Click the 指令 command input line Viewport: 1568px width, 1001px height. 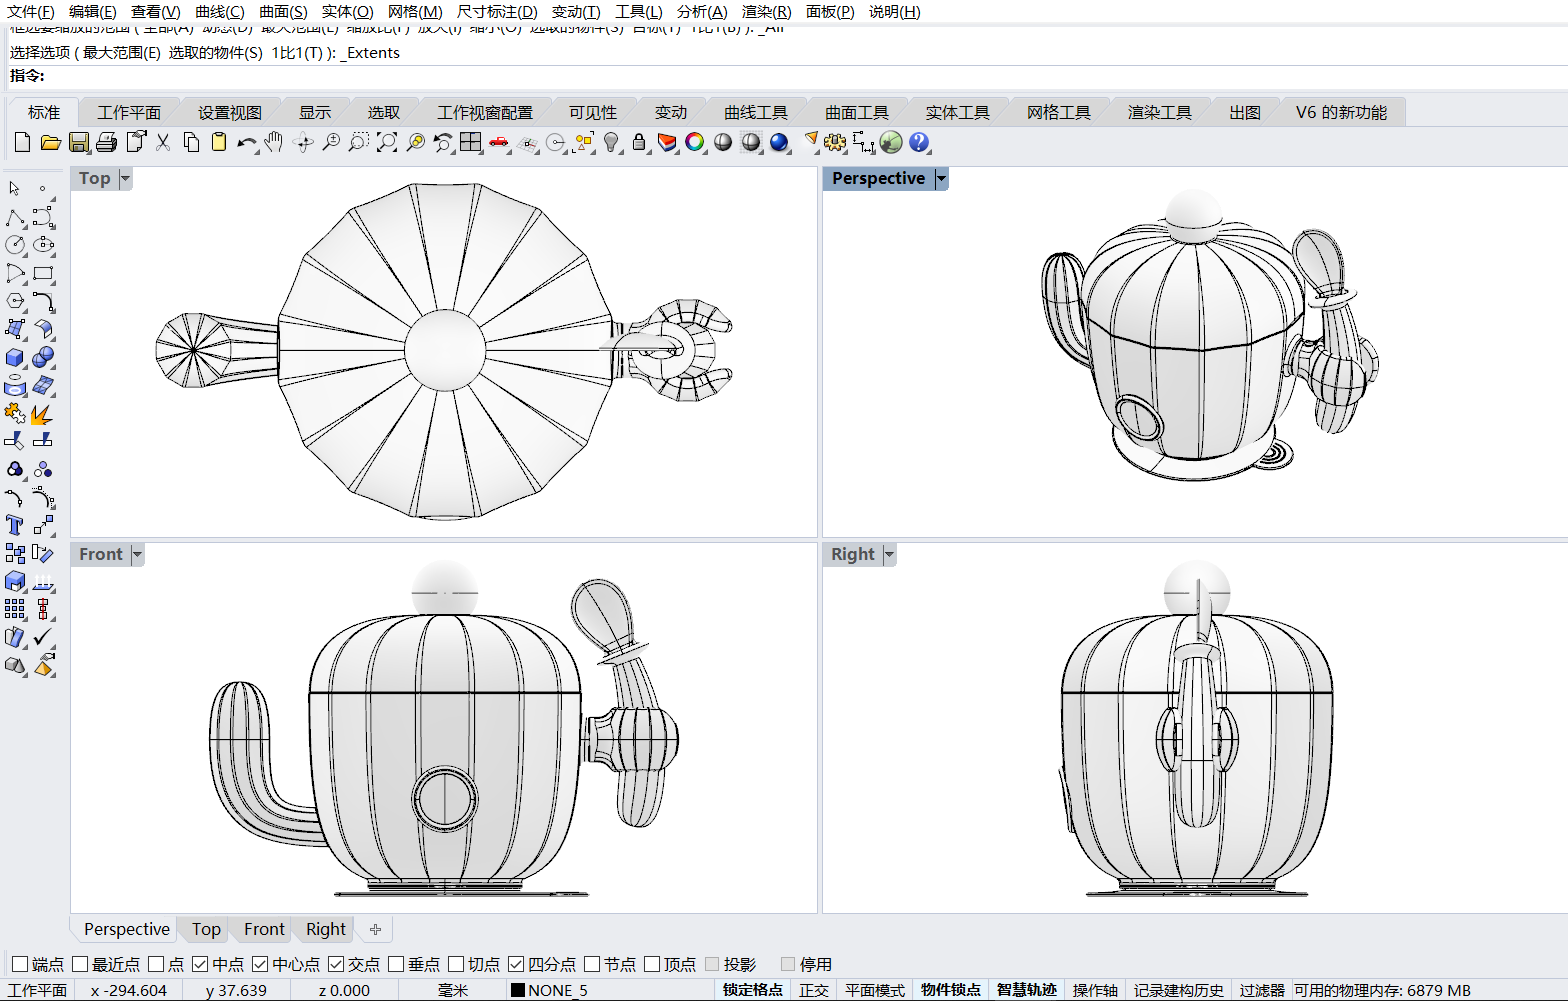[x=784, y=76]
